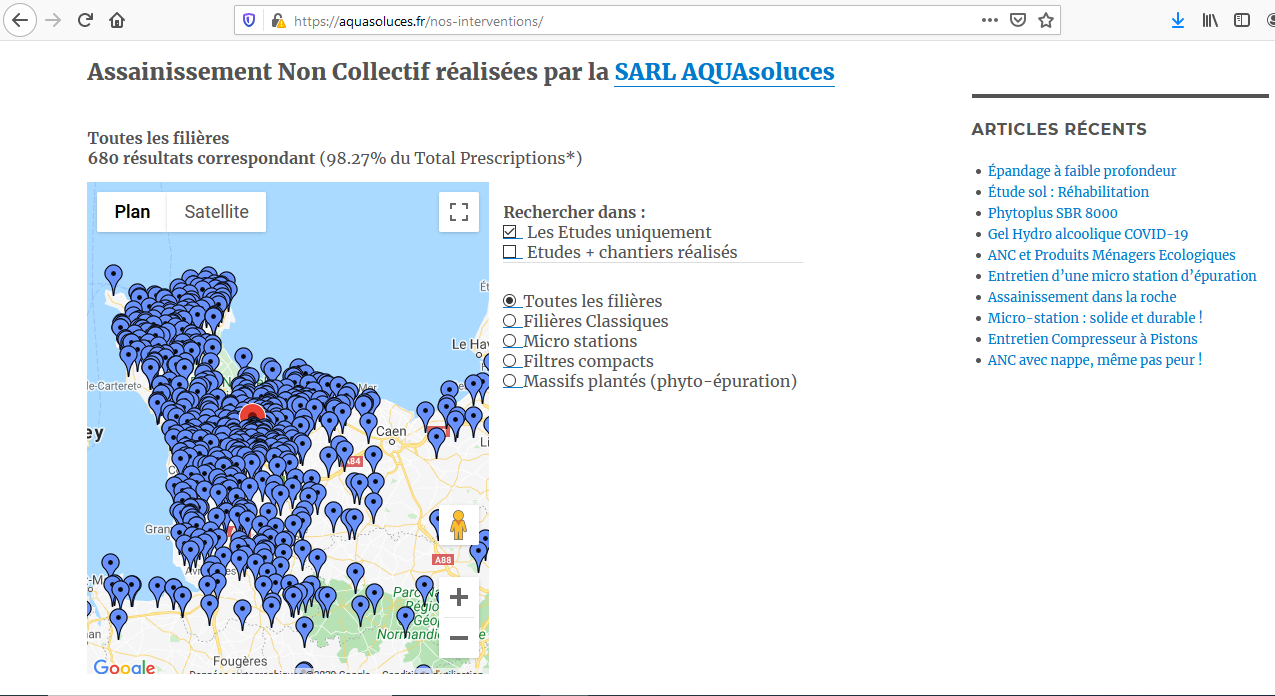Image resolution: width=1275 pixels, height=696 pixels.
Task: Open article Phytoplus SBR 8000
Action: [x=1052, y=213]
